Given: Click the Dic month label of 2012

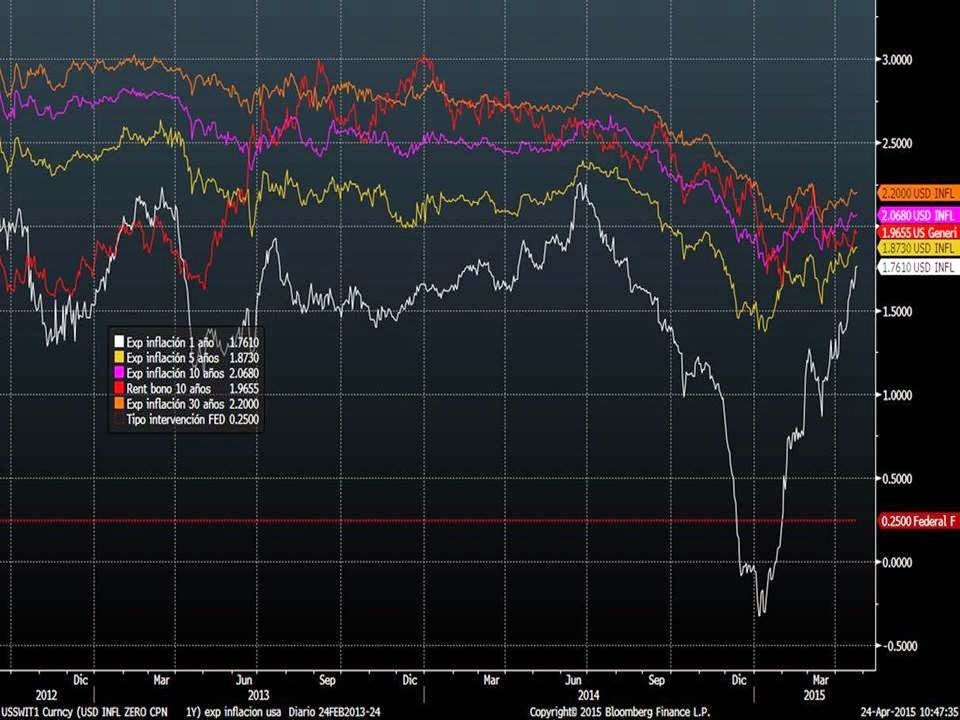Looking at the screenshot, I should tap(80, 680).
